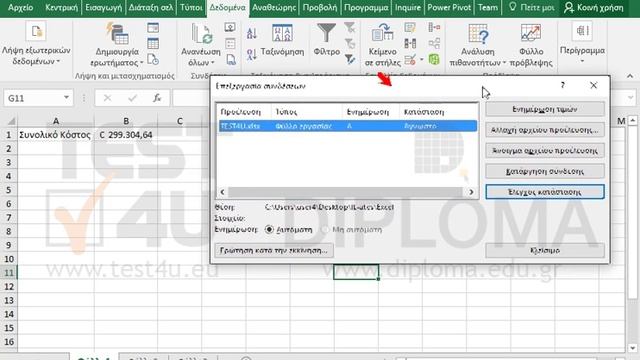Expand the formula bar chevron
The width and height of the screenshot is (640, 360).
631,98
